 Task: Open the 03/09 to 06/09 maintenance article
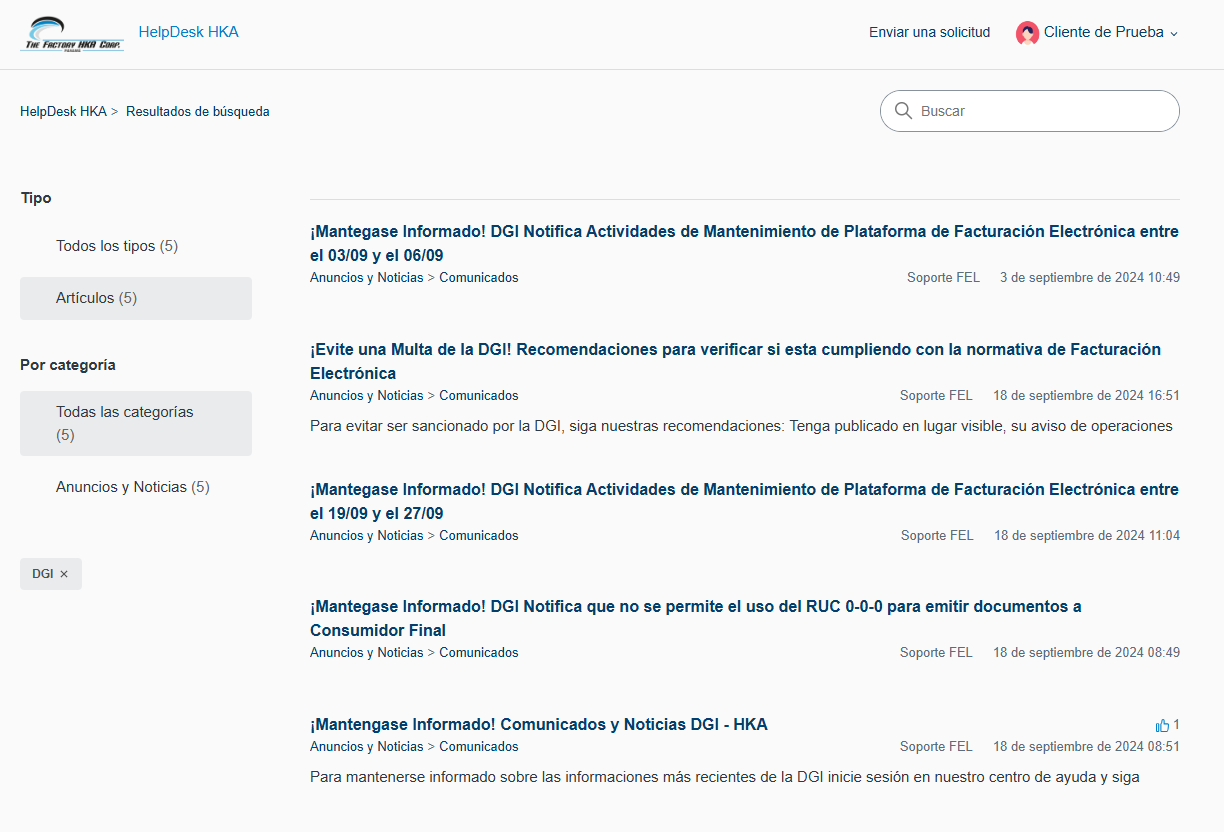[744, 232]
